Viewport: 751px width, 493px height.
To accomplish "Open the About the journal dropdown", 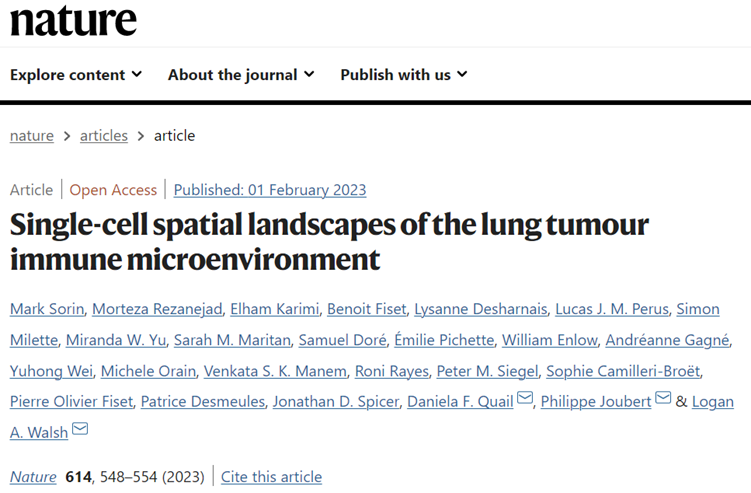I will (241, 75).
